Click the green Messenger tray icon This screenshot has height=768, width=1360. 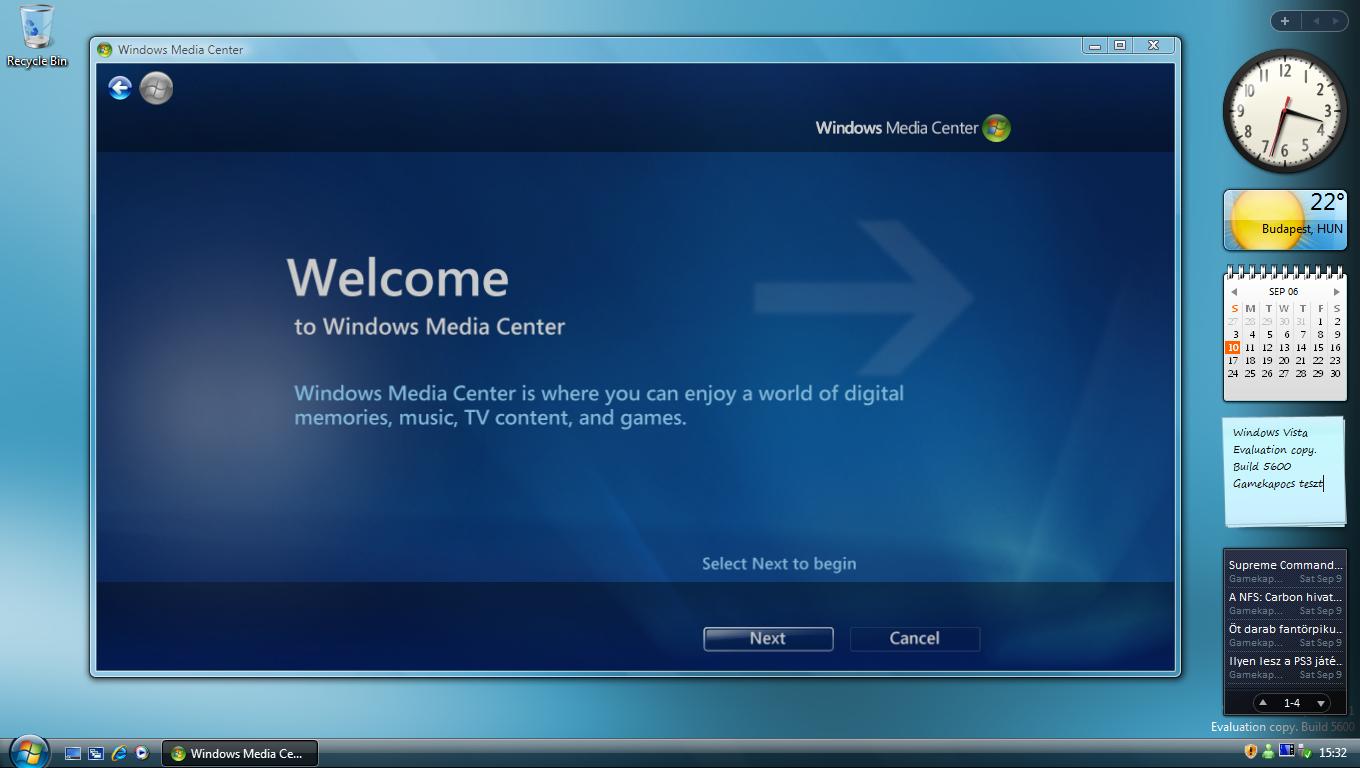coord(1268,751)
